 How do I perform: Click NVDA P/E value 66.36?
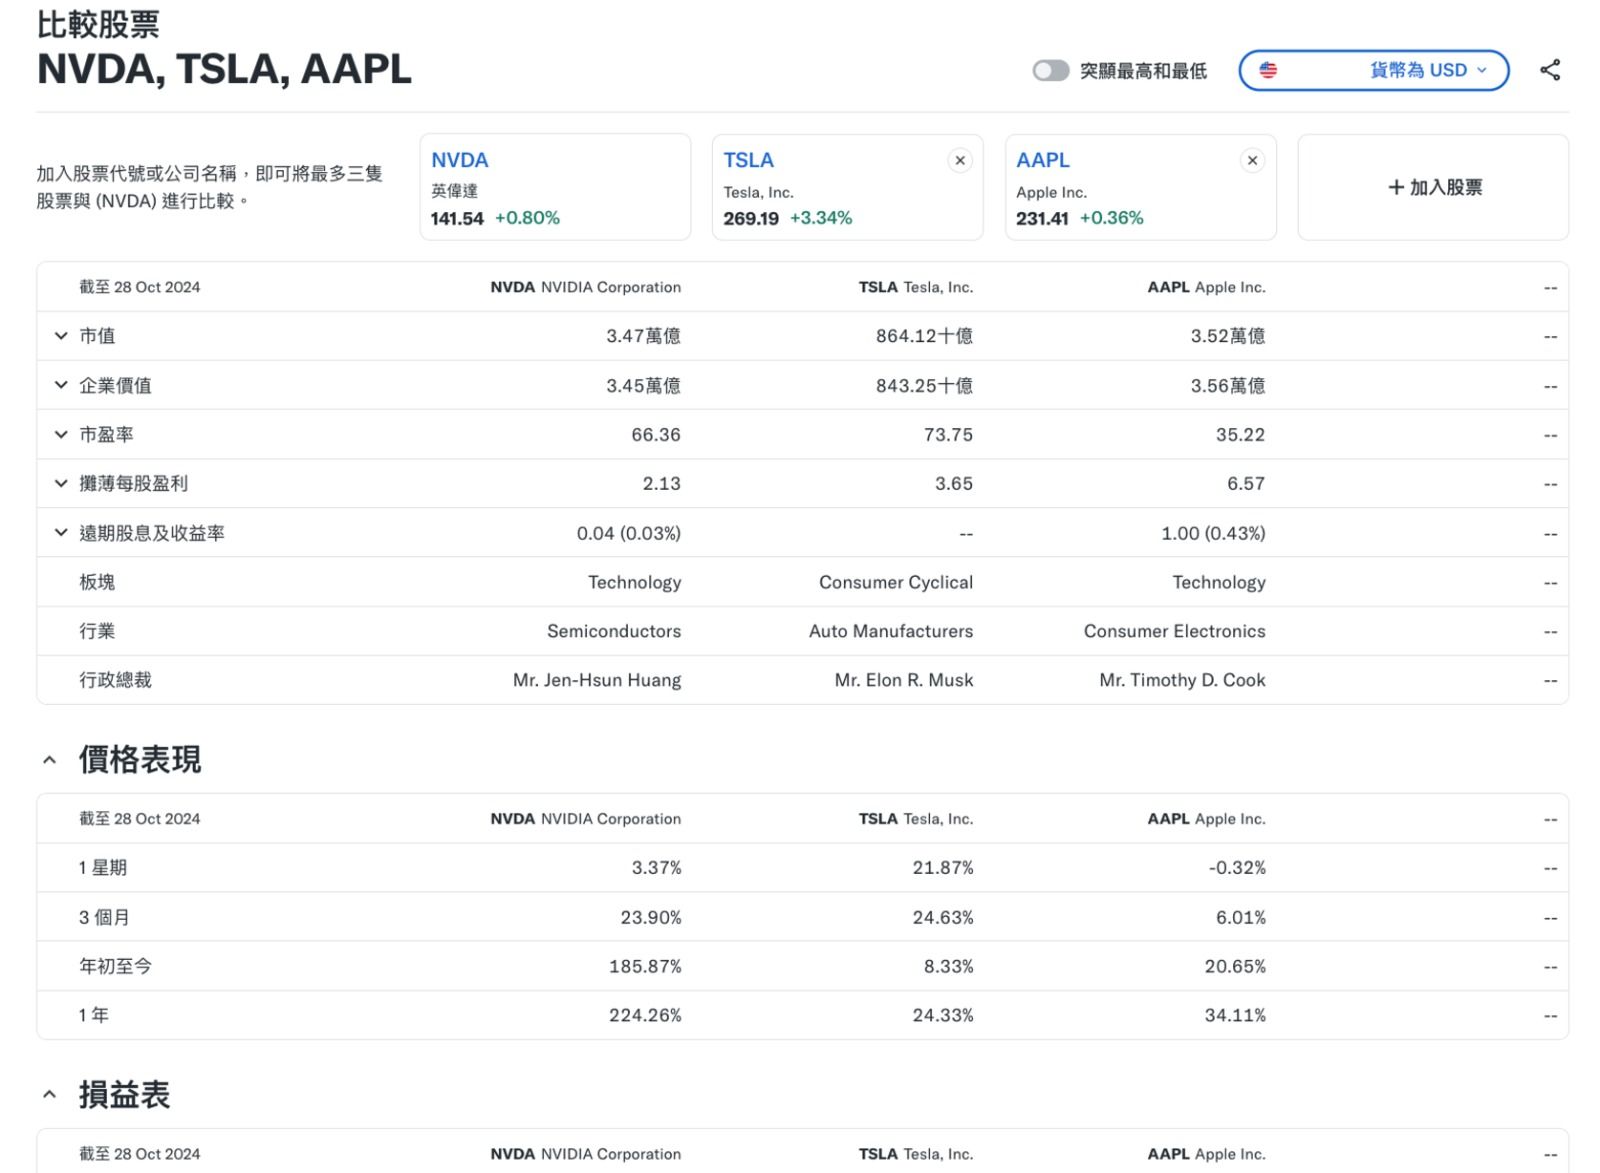pyautogui.click(x=656, y=434)
